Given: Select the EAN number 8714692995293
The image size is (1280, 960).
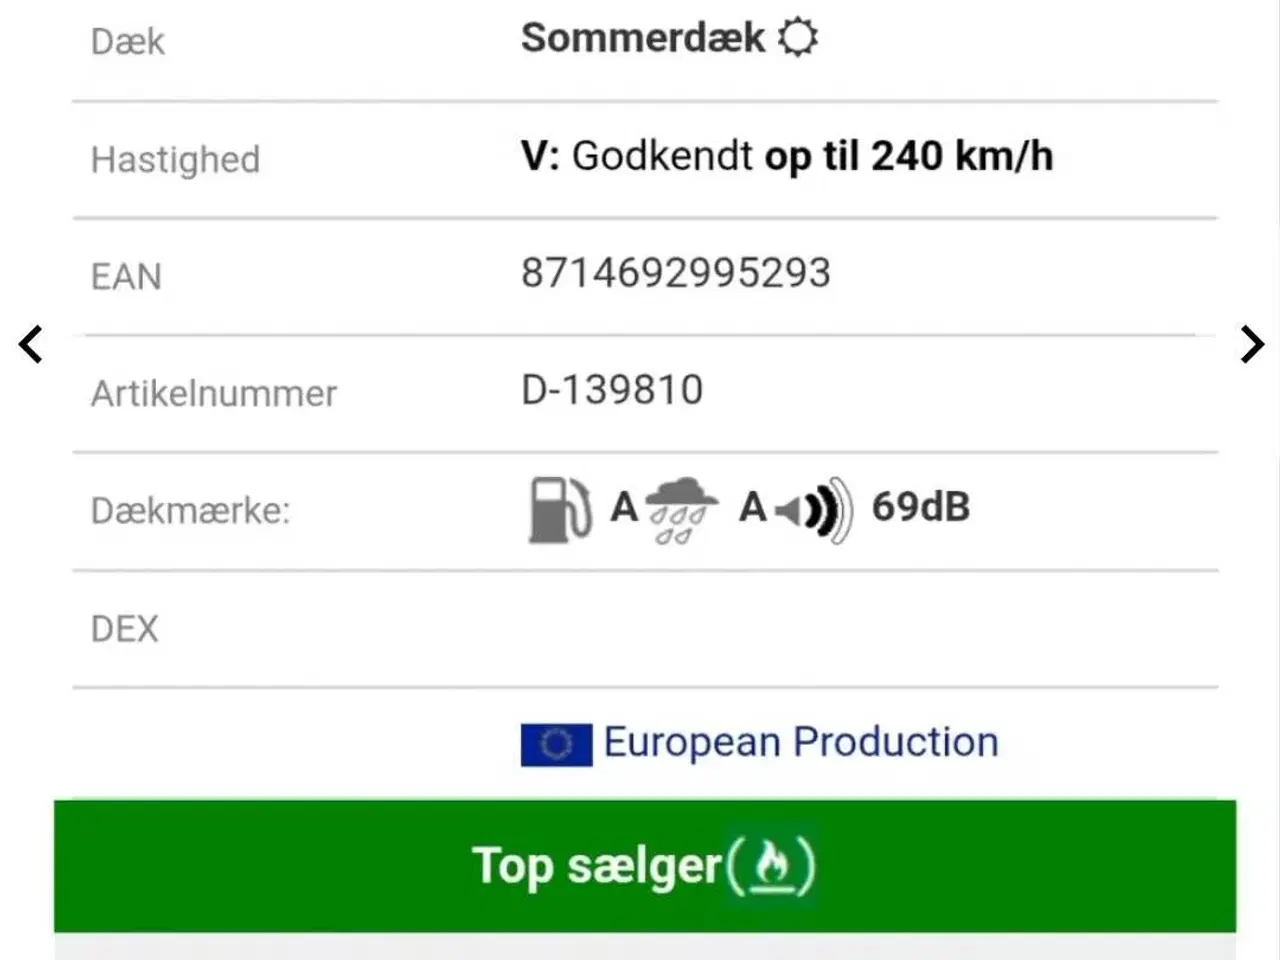Looking at the screenshot, I should click(x=675, y=272).
